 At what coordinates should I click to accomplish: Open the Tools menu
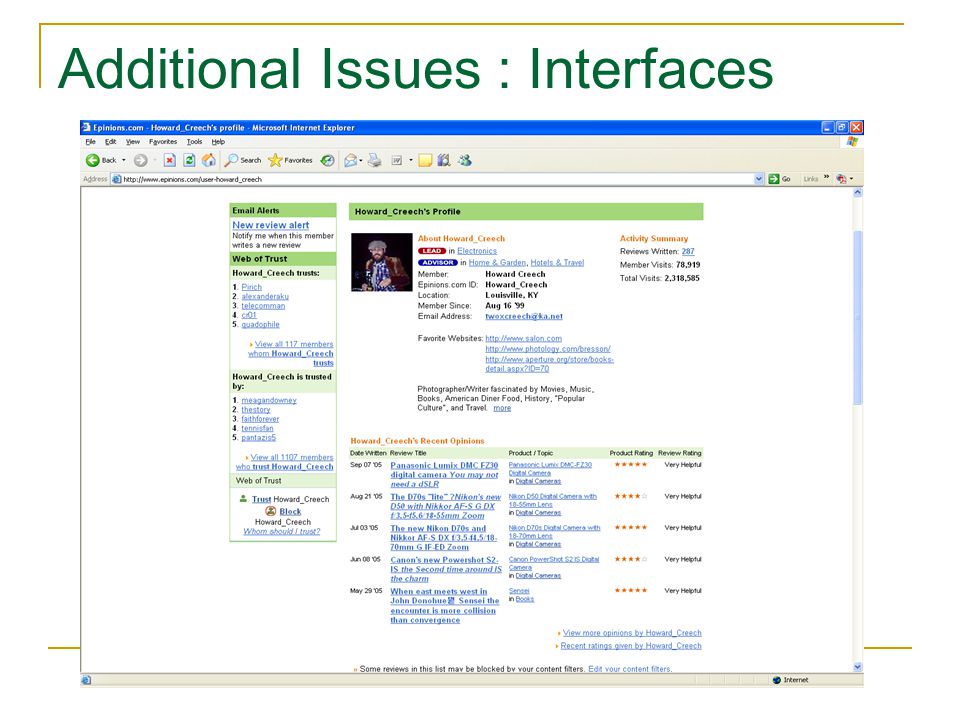click(194, 141)
